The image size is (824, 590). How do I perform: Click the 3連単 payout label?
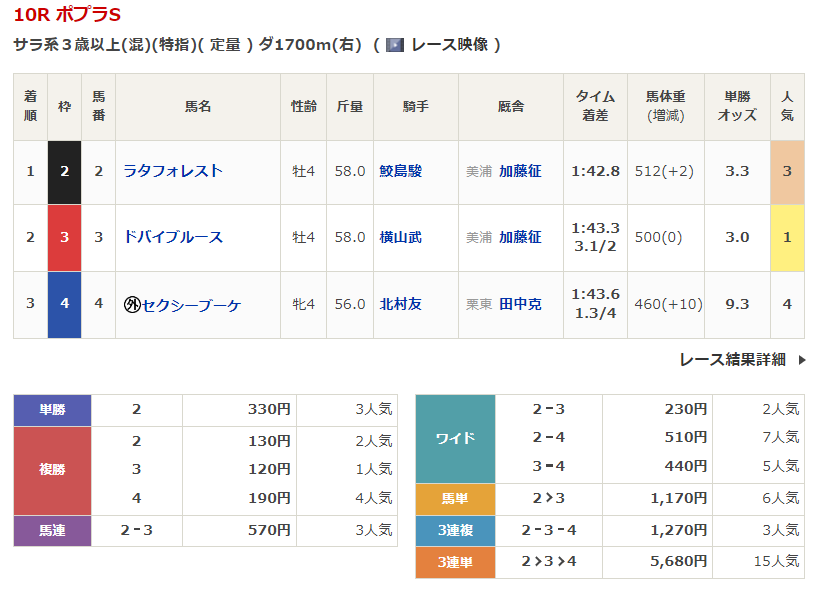(455, 563)
